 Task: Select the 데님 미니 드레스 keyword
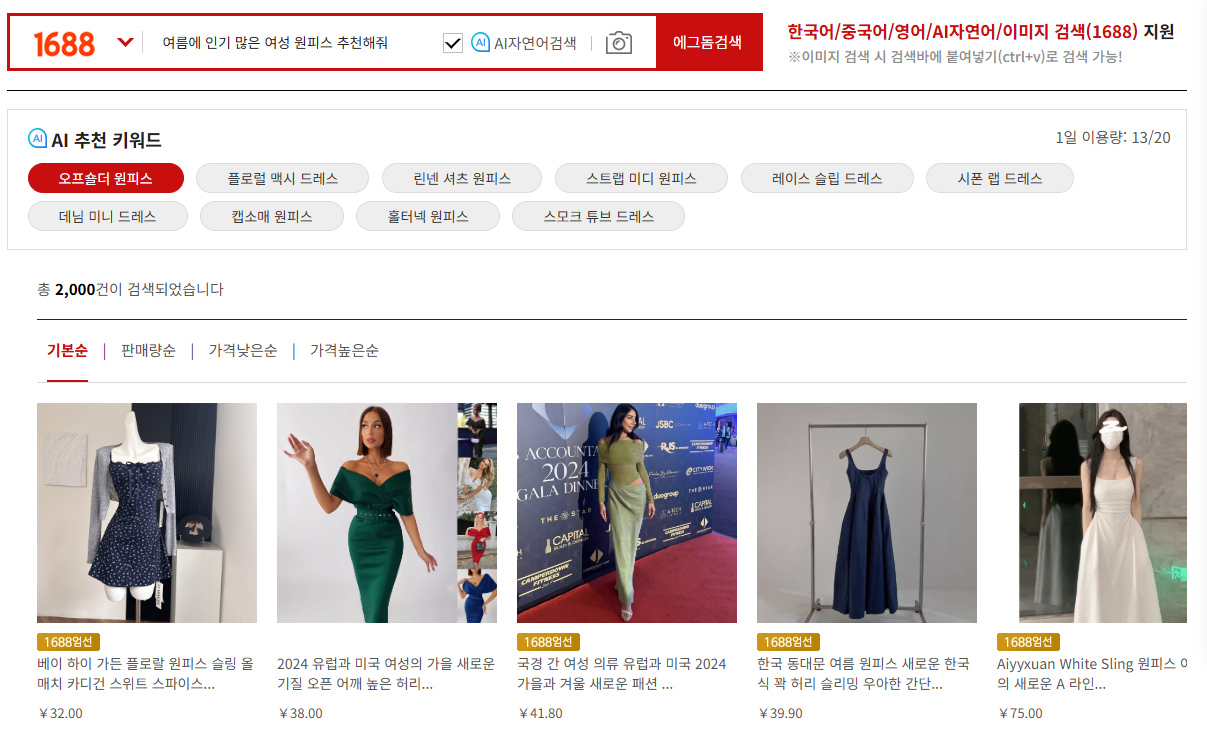tap(107, 216)
